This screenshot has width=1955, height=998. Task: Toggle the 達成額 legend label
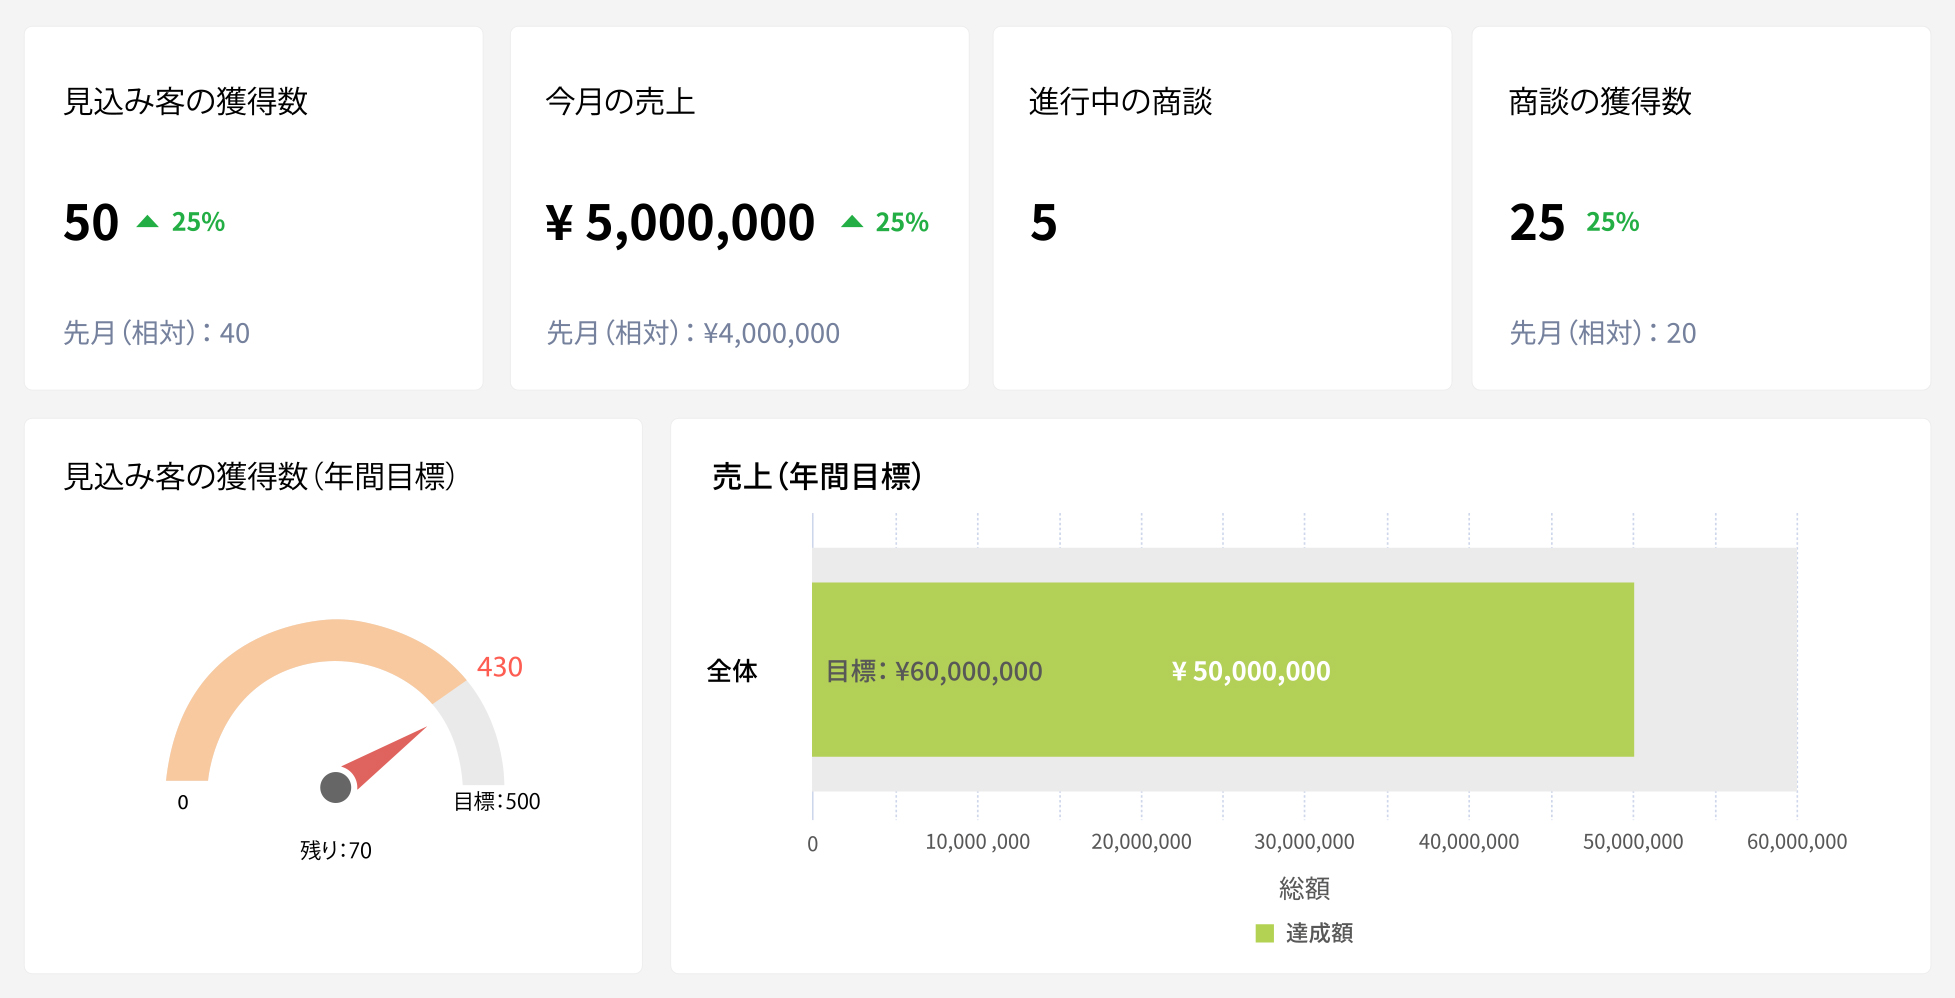[1319, 933]
